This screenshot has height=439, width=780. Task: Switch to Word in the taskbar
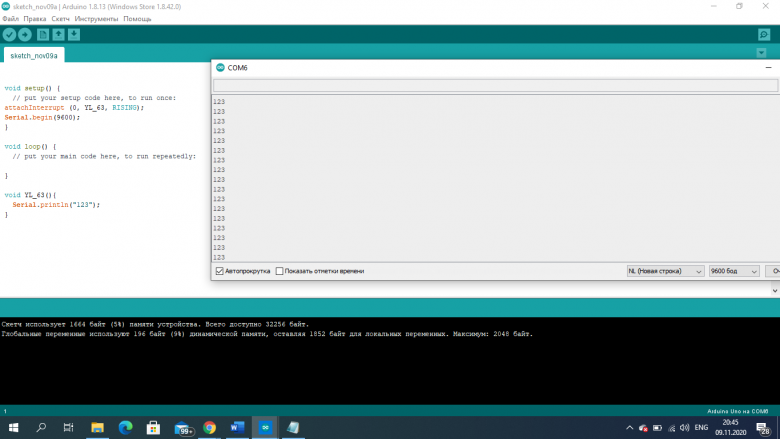point(237,428)
